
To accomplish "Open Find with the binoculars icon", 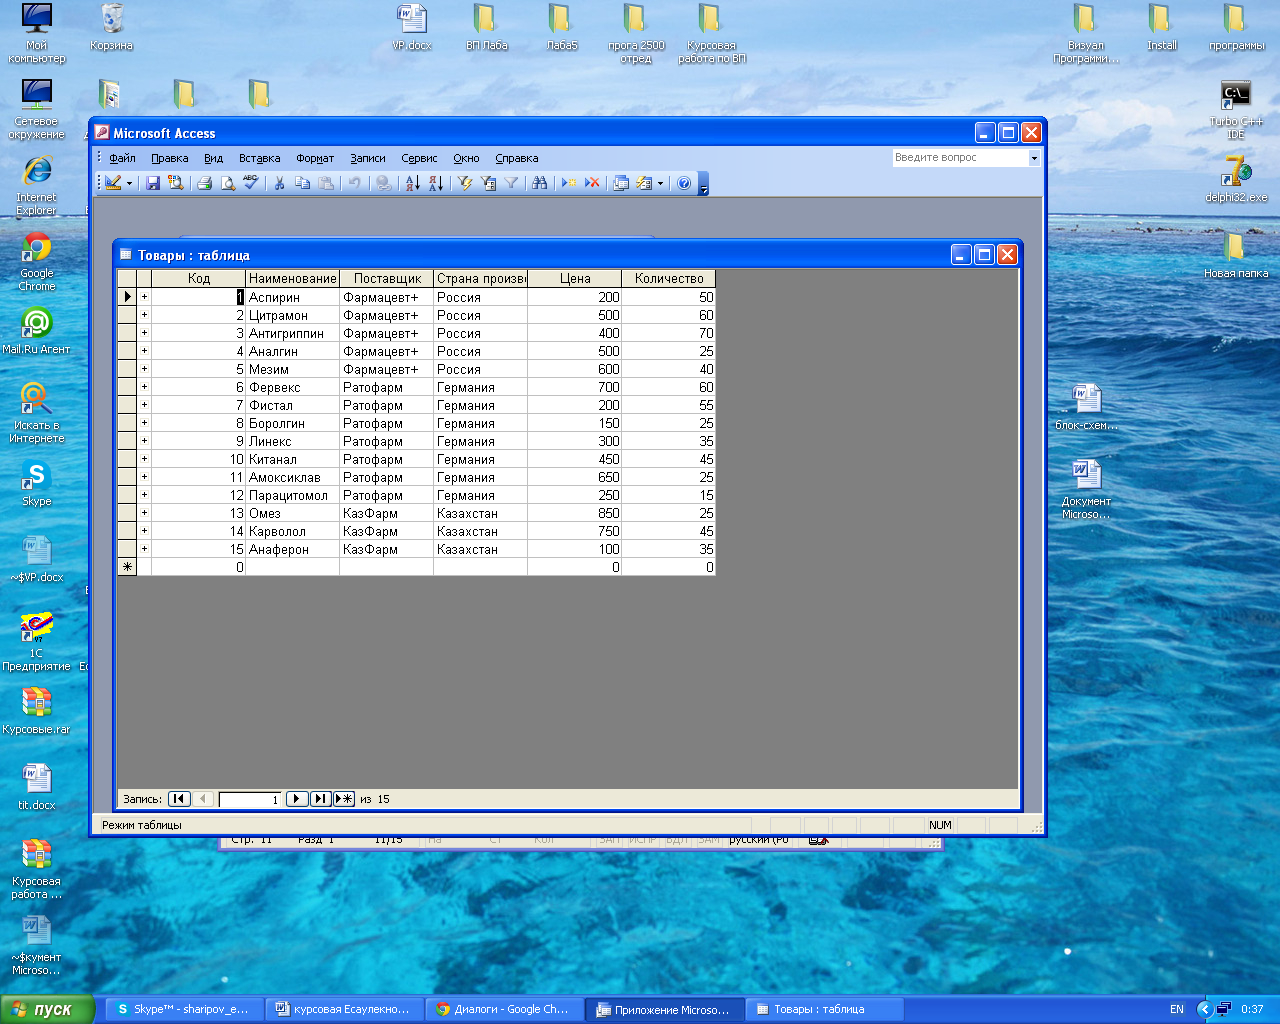I will click(x=540, y=183).
